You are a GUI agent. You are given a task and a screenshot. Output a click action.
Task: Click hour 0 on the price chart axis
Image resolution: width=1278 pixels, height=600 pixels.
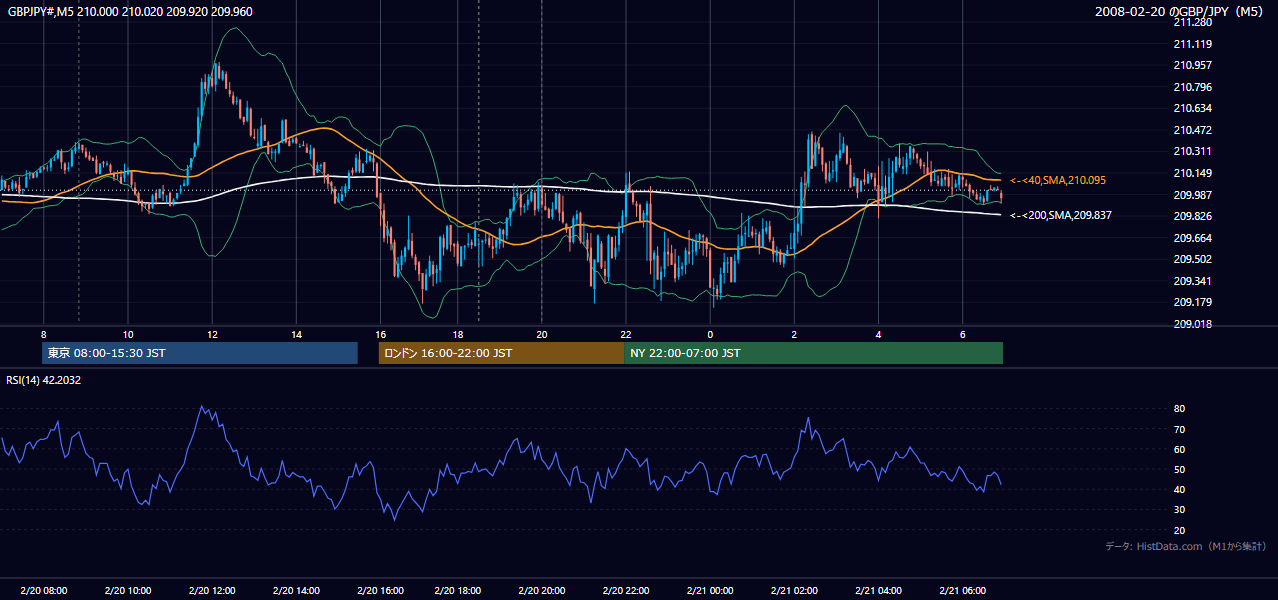[x=710, y=334]
